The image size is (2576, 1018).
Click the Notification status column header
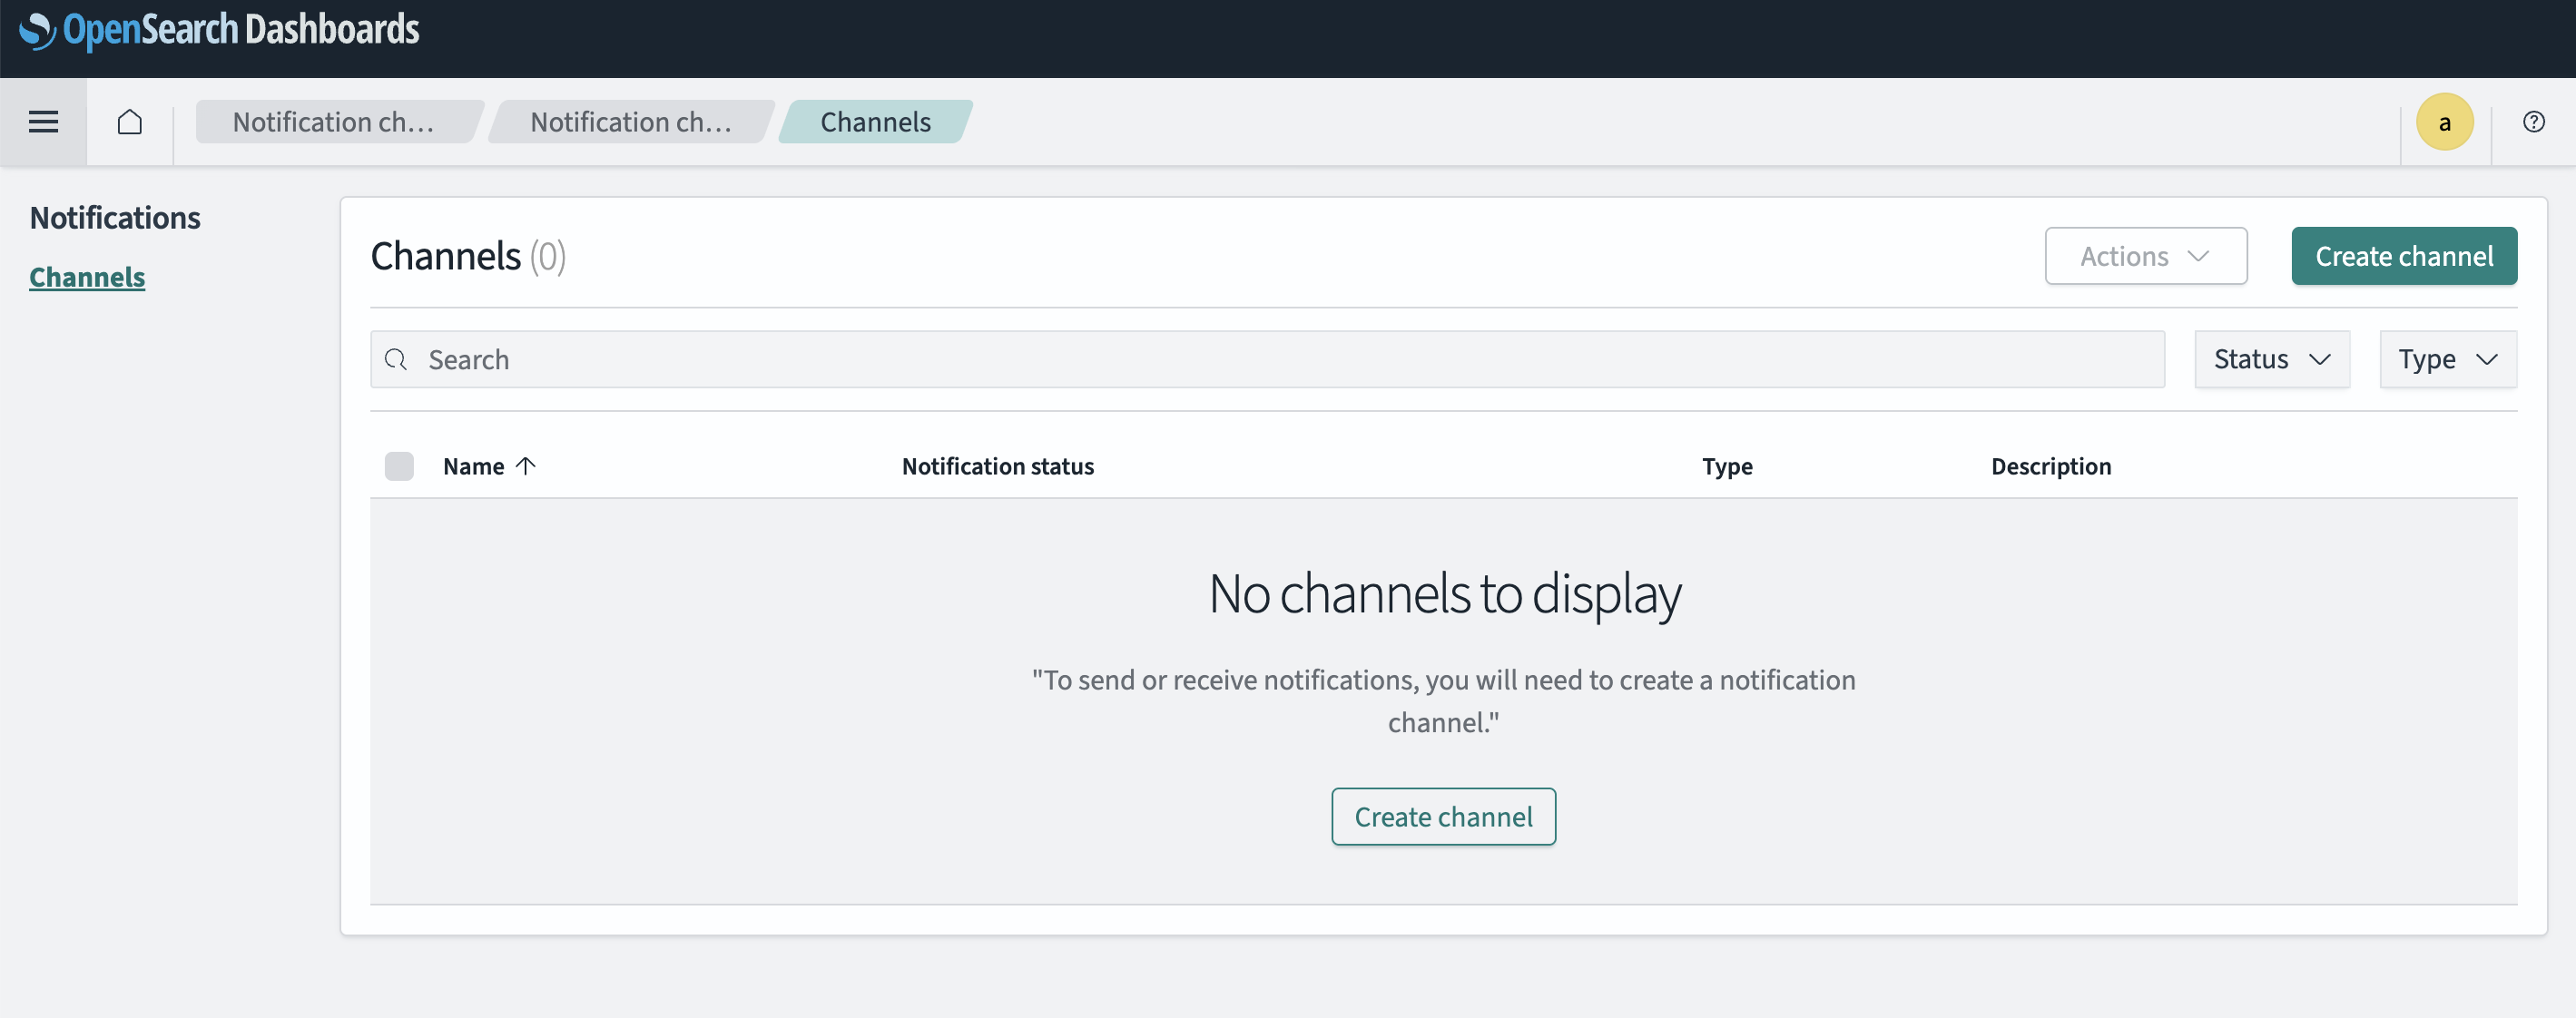pyautogui.click(x=997, y=466)
